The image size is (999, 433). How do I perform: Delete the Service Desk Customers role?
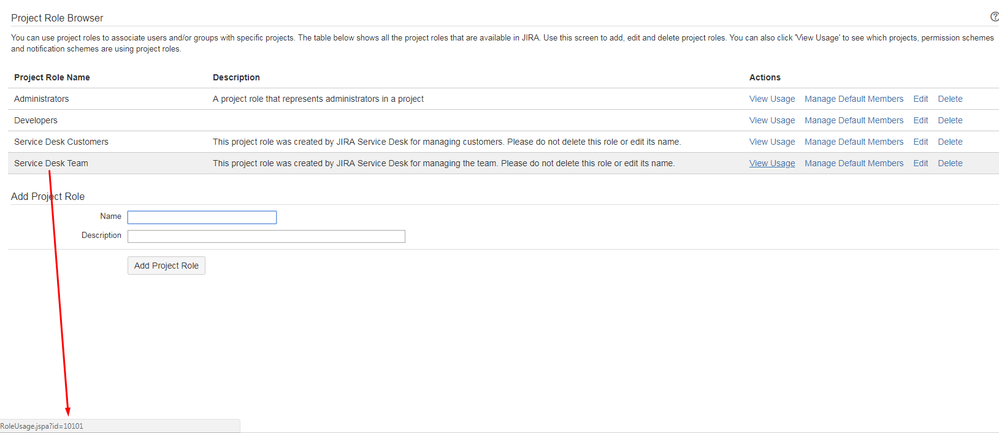coord(950,141)
